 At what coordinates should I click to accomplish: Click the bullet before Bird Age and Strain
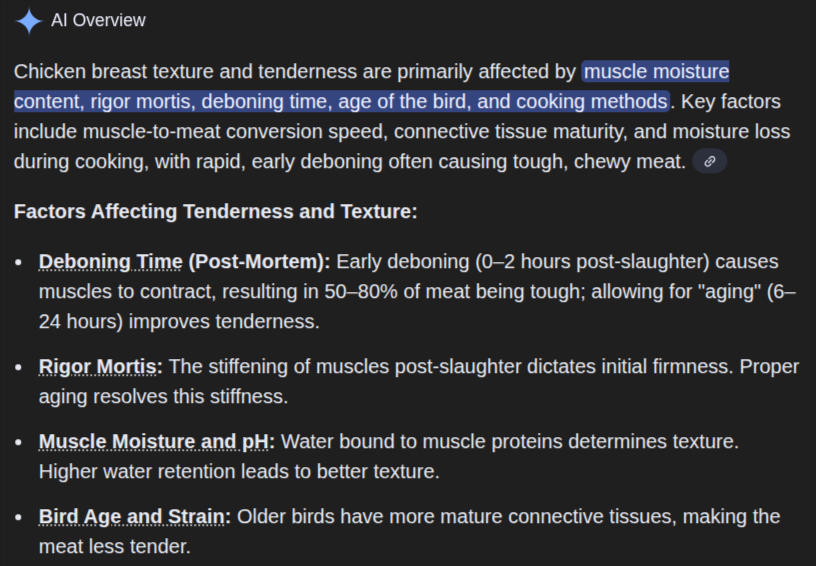[19, 517]
